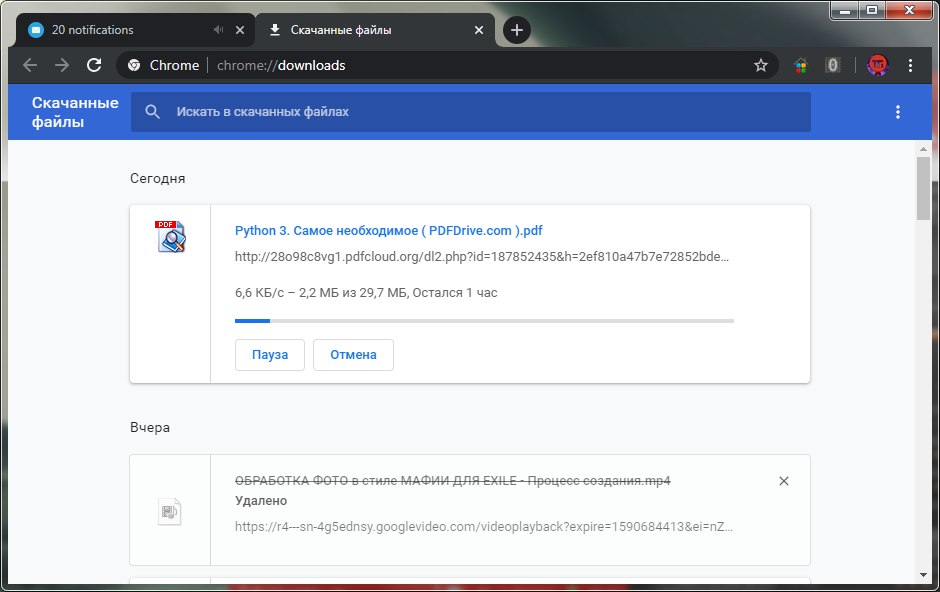Click the googlevideo.com source URL

(484, 527)
